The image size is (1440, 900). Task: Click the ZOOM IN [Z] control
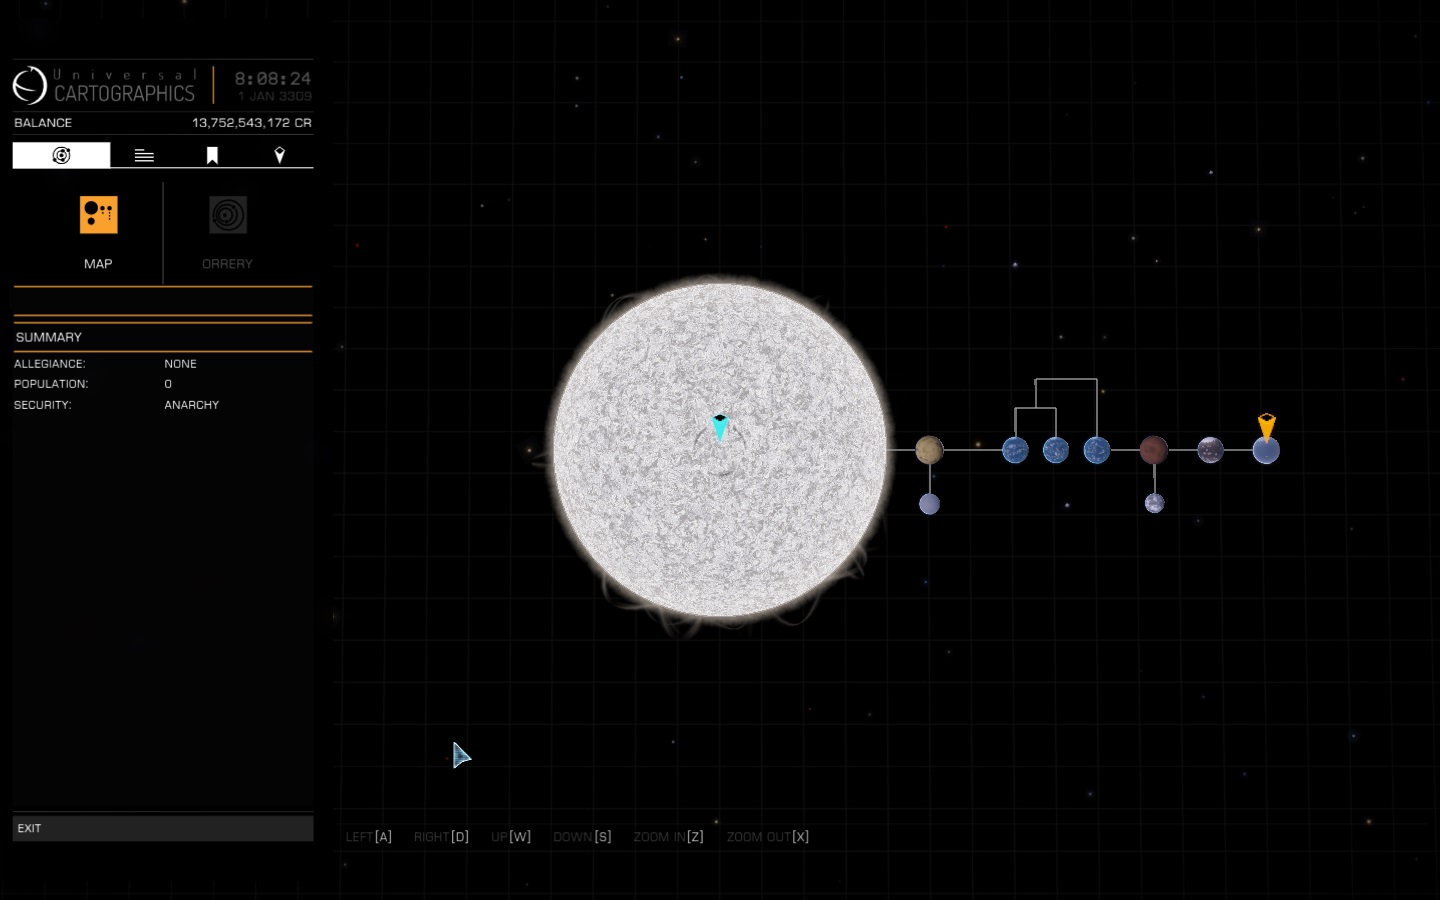pos(668,837)
